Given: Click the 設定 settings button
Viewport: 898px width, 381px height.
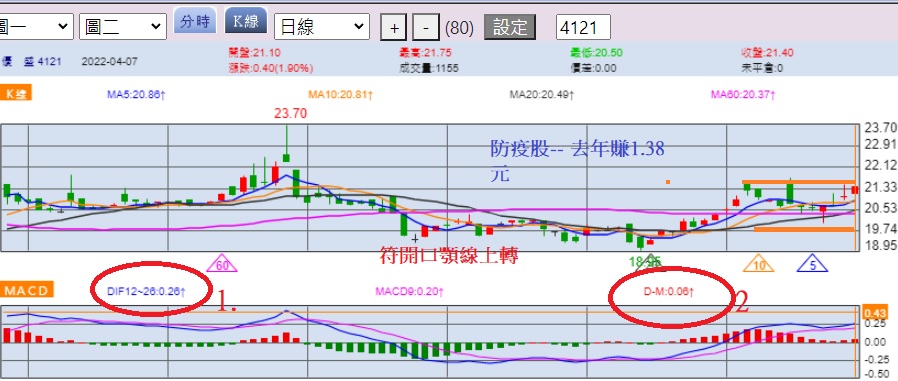Looking at the screenshot, I should 510,27.
